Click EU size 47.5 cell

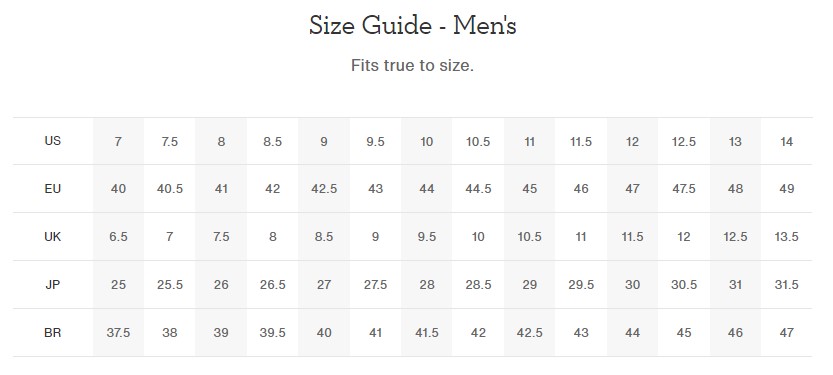(x=684, y=189)
